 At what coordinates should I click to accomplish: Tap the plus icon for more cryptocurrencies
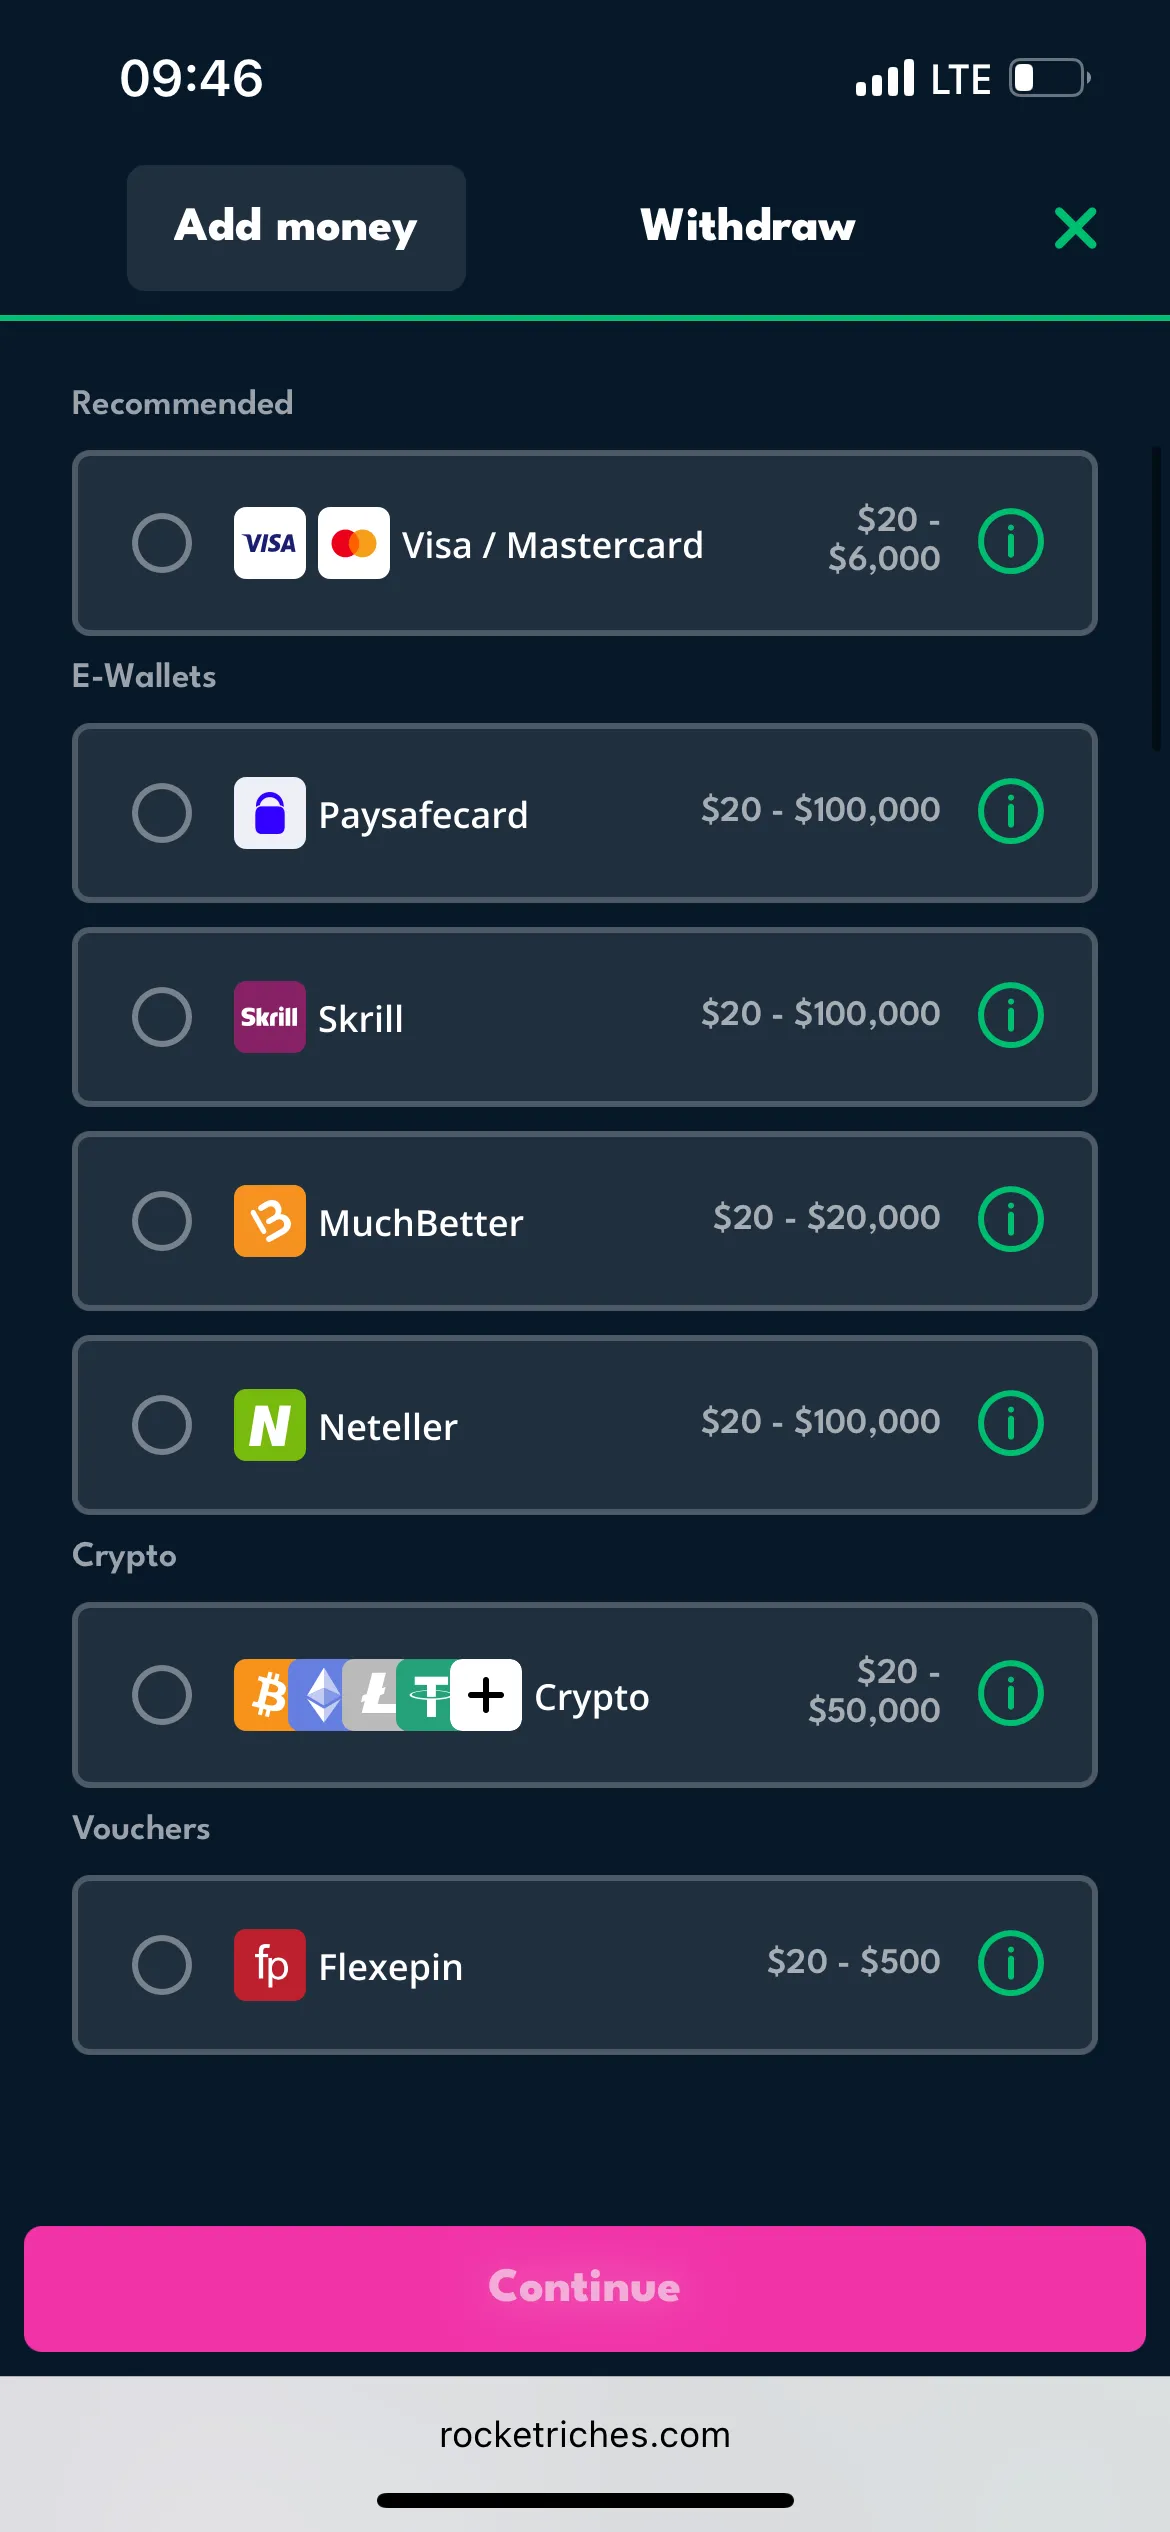[x=486, y=1695]
